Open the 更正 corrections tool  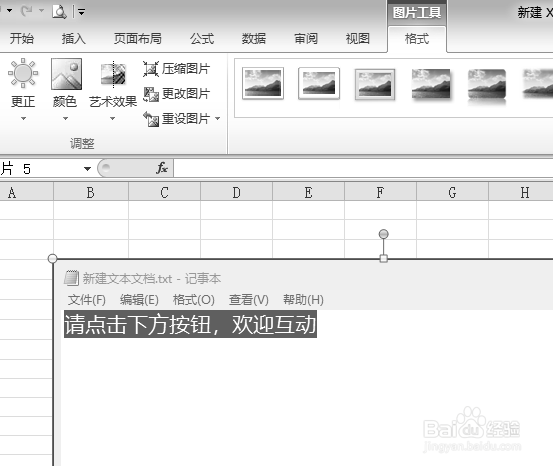coord(23,84)
